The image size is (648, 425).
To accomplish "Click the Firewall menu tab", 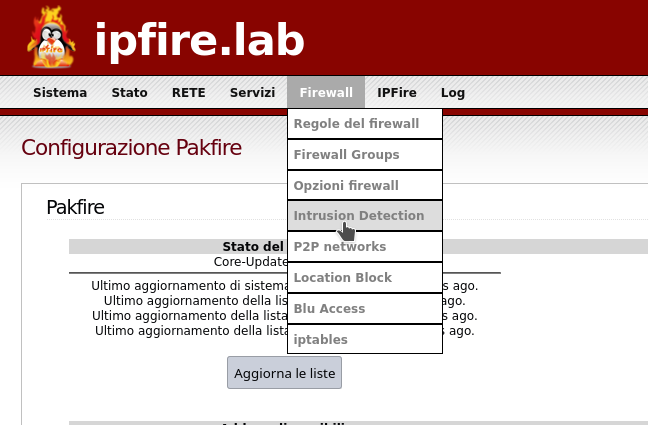I will tap(326, 93).
